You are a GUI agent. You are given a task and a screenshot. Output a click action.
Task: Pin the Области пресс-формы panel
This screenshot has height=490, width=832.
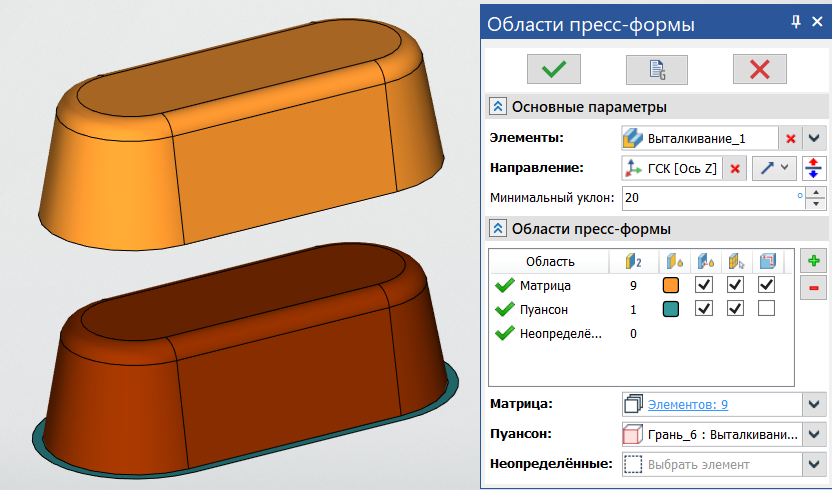point(796,22)
